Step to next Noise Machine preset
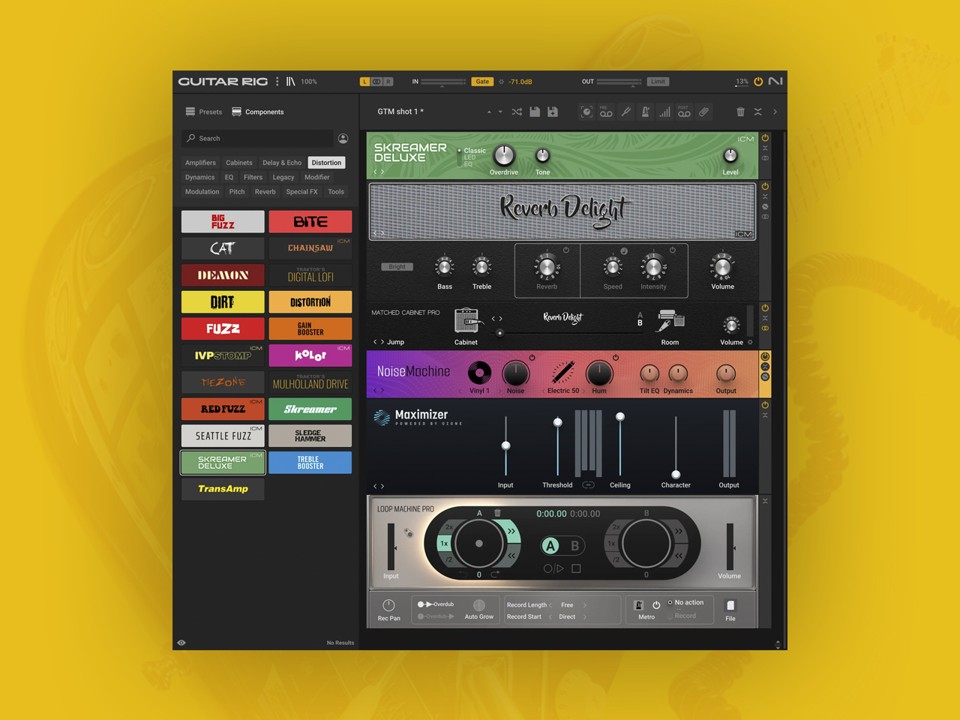Viewport: 960px width, 720px height. point(383,390)
